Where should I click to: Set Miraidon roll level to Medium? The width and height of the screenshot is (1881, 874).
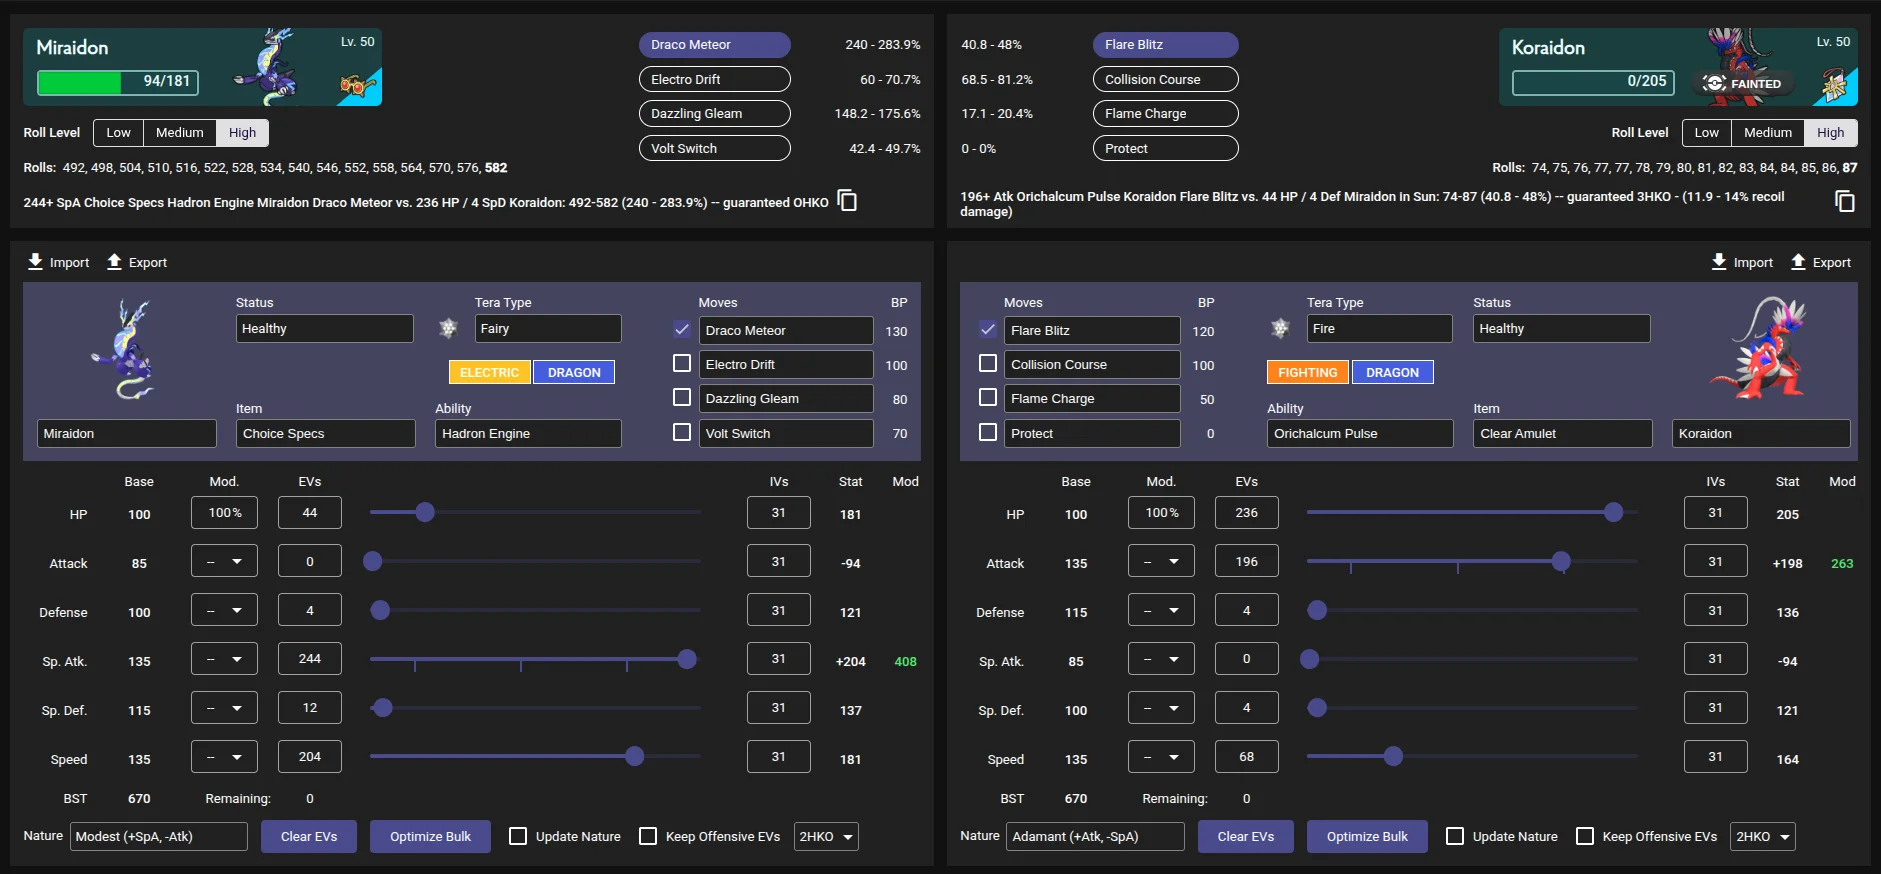click(x=180, y=132)
